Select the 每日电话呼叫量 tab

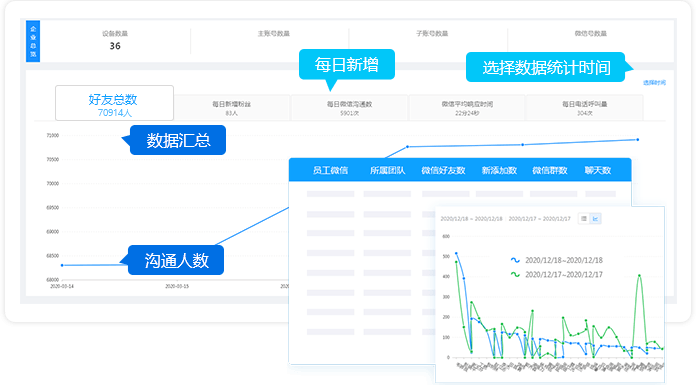pos(584,108)
